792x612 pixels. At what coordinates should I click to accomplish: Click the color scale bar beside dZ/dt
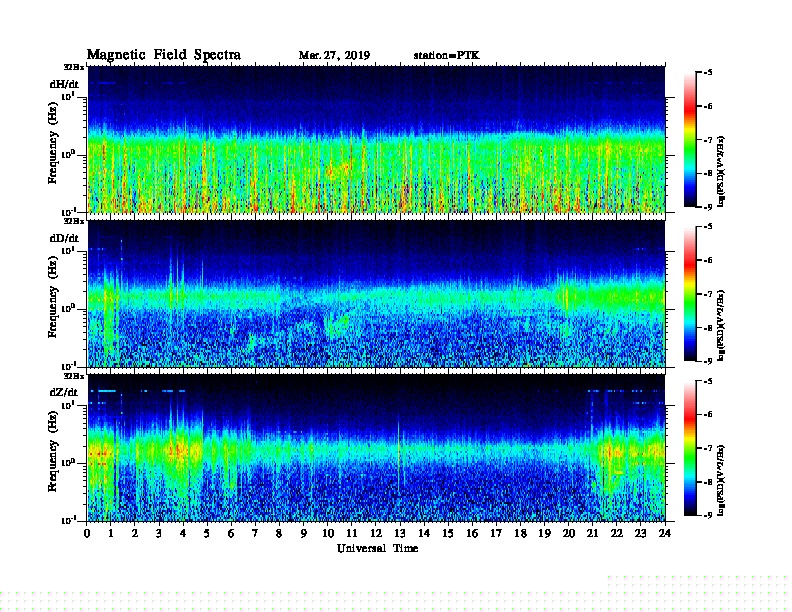pos(690,448)
